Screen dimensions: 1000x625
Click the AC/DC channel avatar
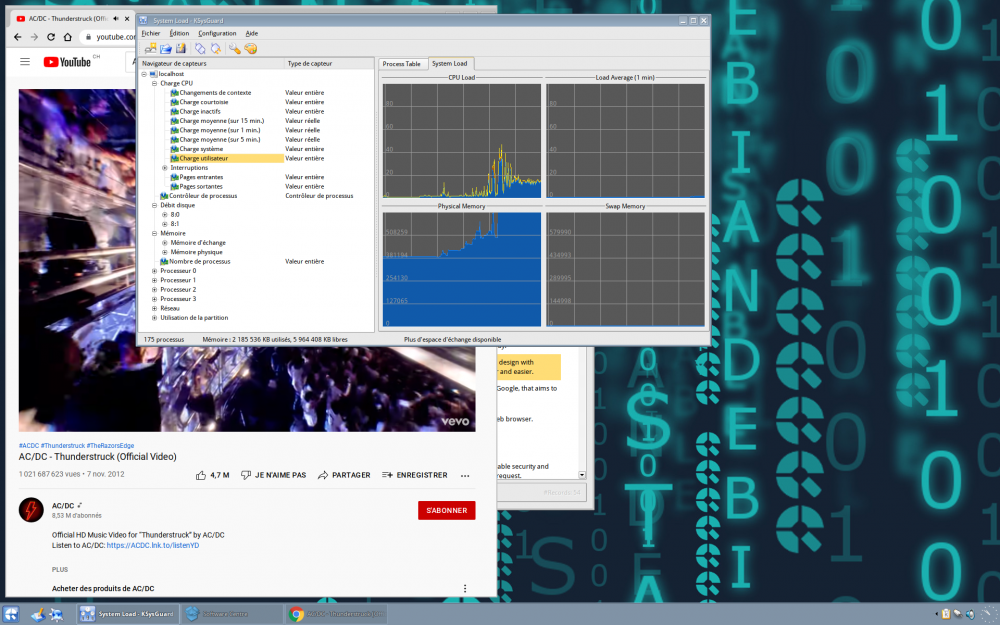(31, 510)
